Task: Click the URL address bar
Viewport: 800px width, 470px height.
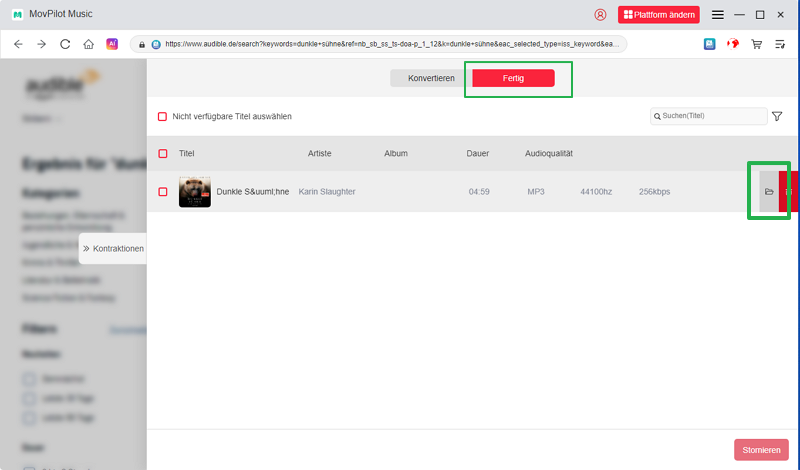Action: (379, 44)
